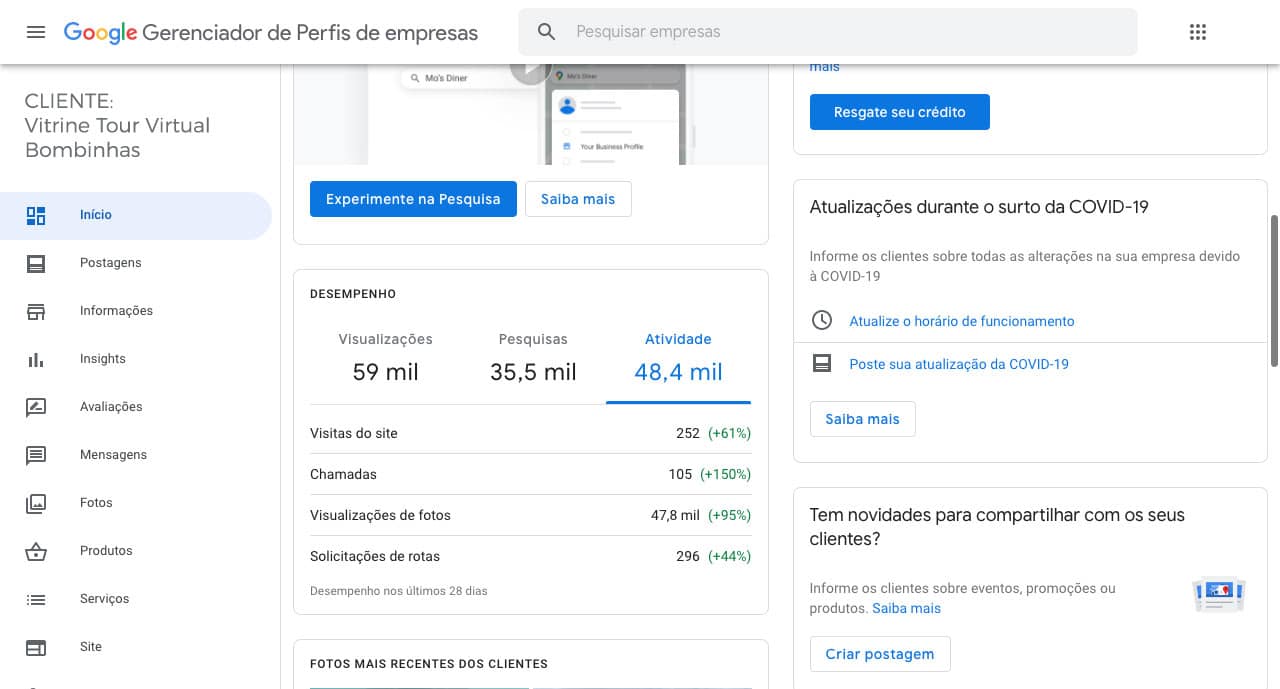
Task: Click Saiba mais next to Experimente na Pesquisa
Action: point(578,199)
